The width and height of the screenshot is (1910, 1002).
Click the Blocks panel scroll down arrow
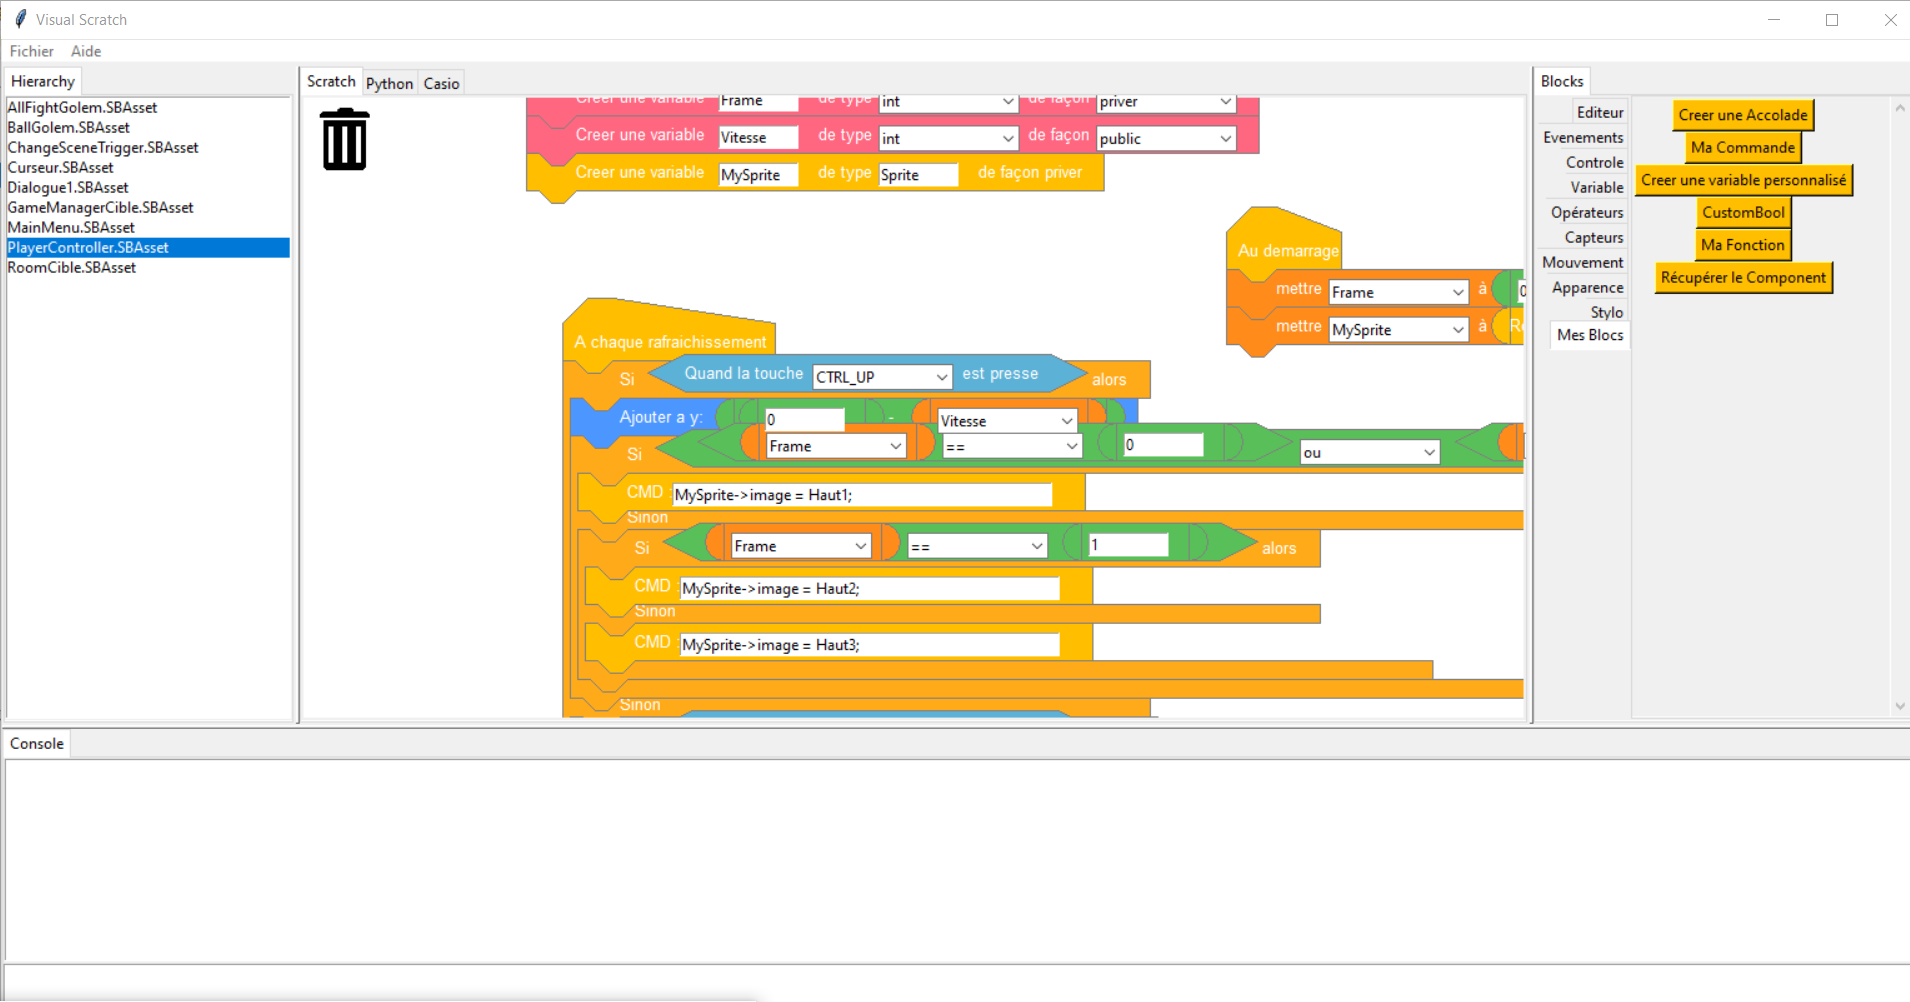(x=1900, y=706)
